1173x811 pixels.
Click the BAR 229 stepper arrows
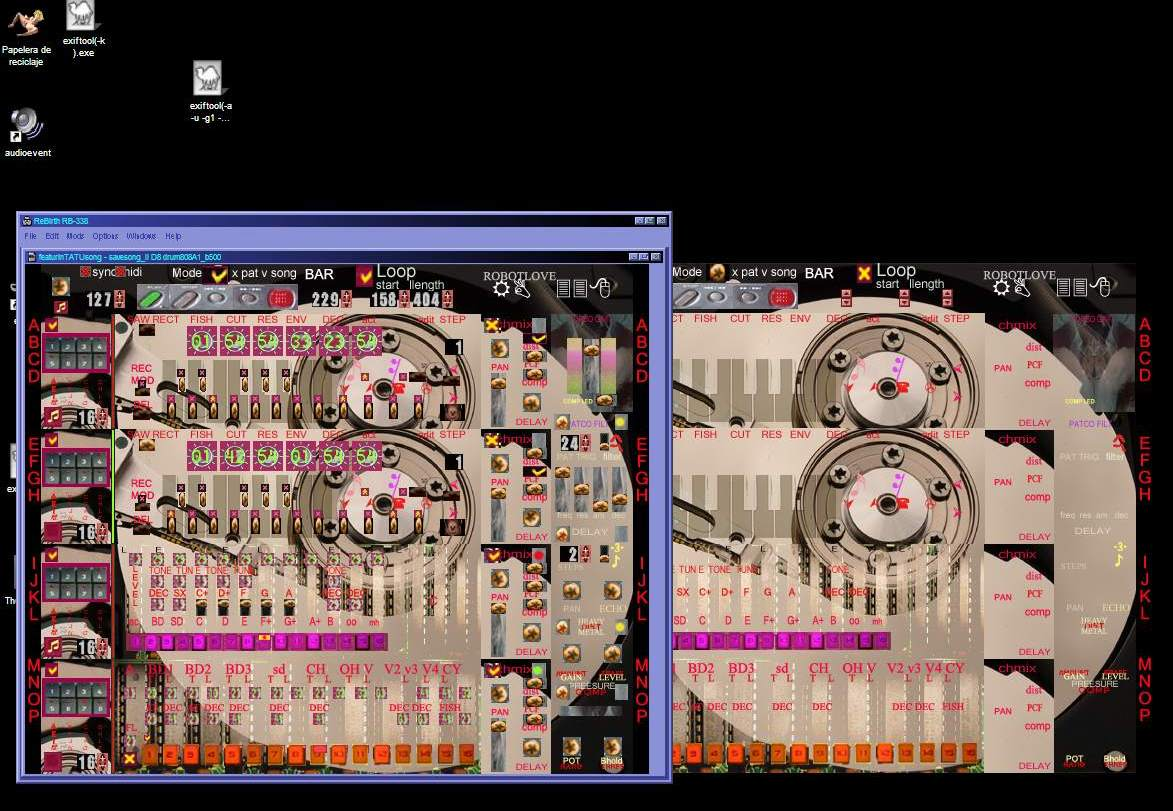346,299
